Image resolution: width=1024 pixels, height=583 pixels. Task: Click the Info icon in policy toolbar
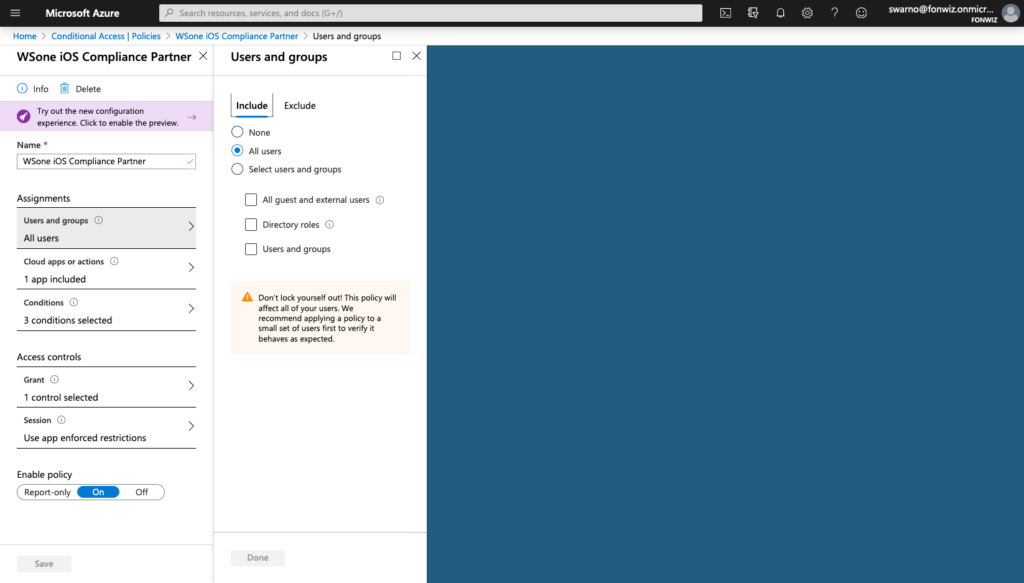point(22,88)
